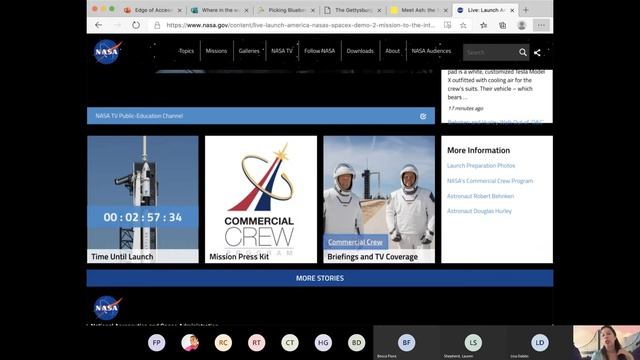The image size is (640, 360).
Task: Open the browser settings ellipsis menu
Action: [541, 25]
